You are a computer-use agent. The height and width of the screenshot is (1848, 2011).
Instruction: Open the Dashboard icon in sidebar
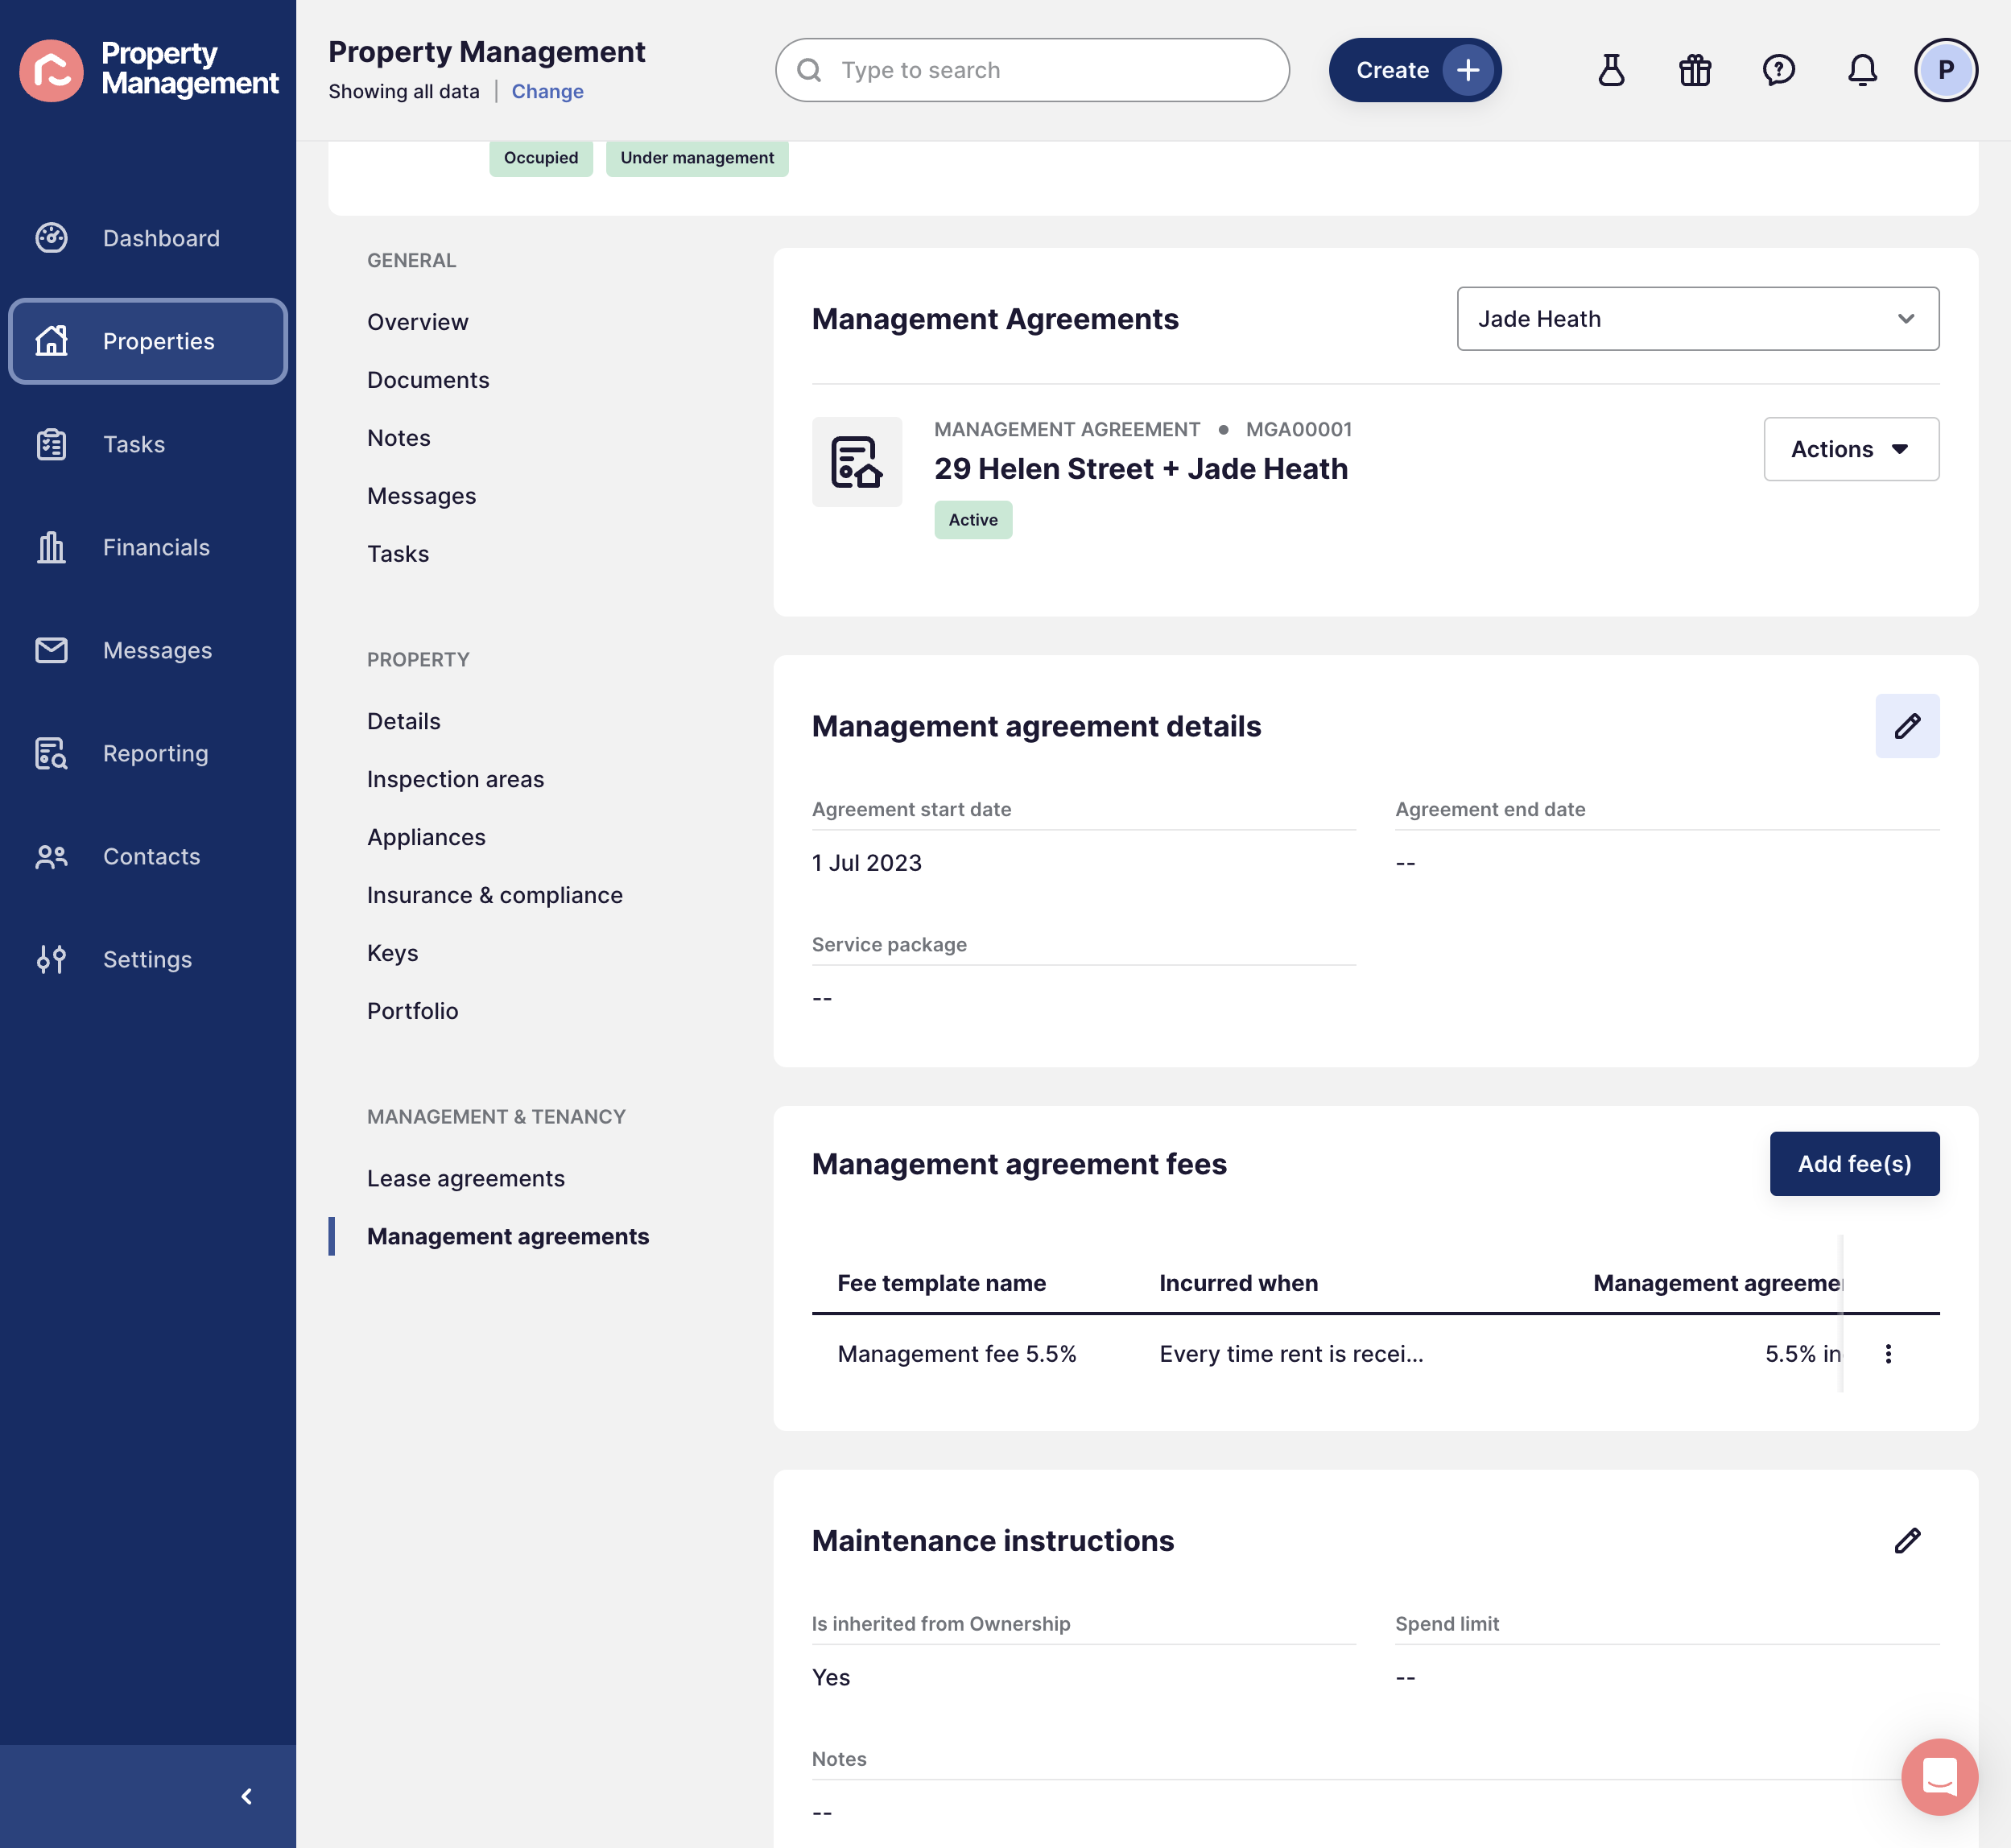52,238
